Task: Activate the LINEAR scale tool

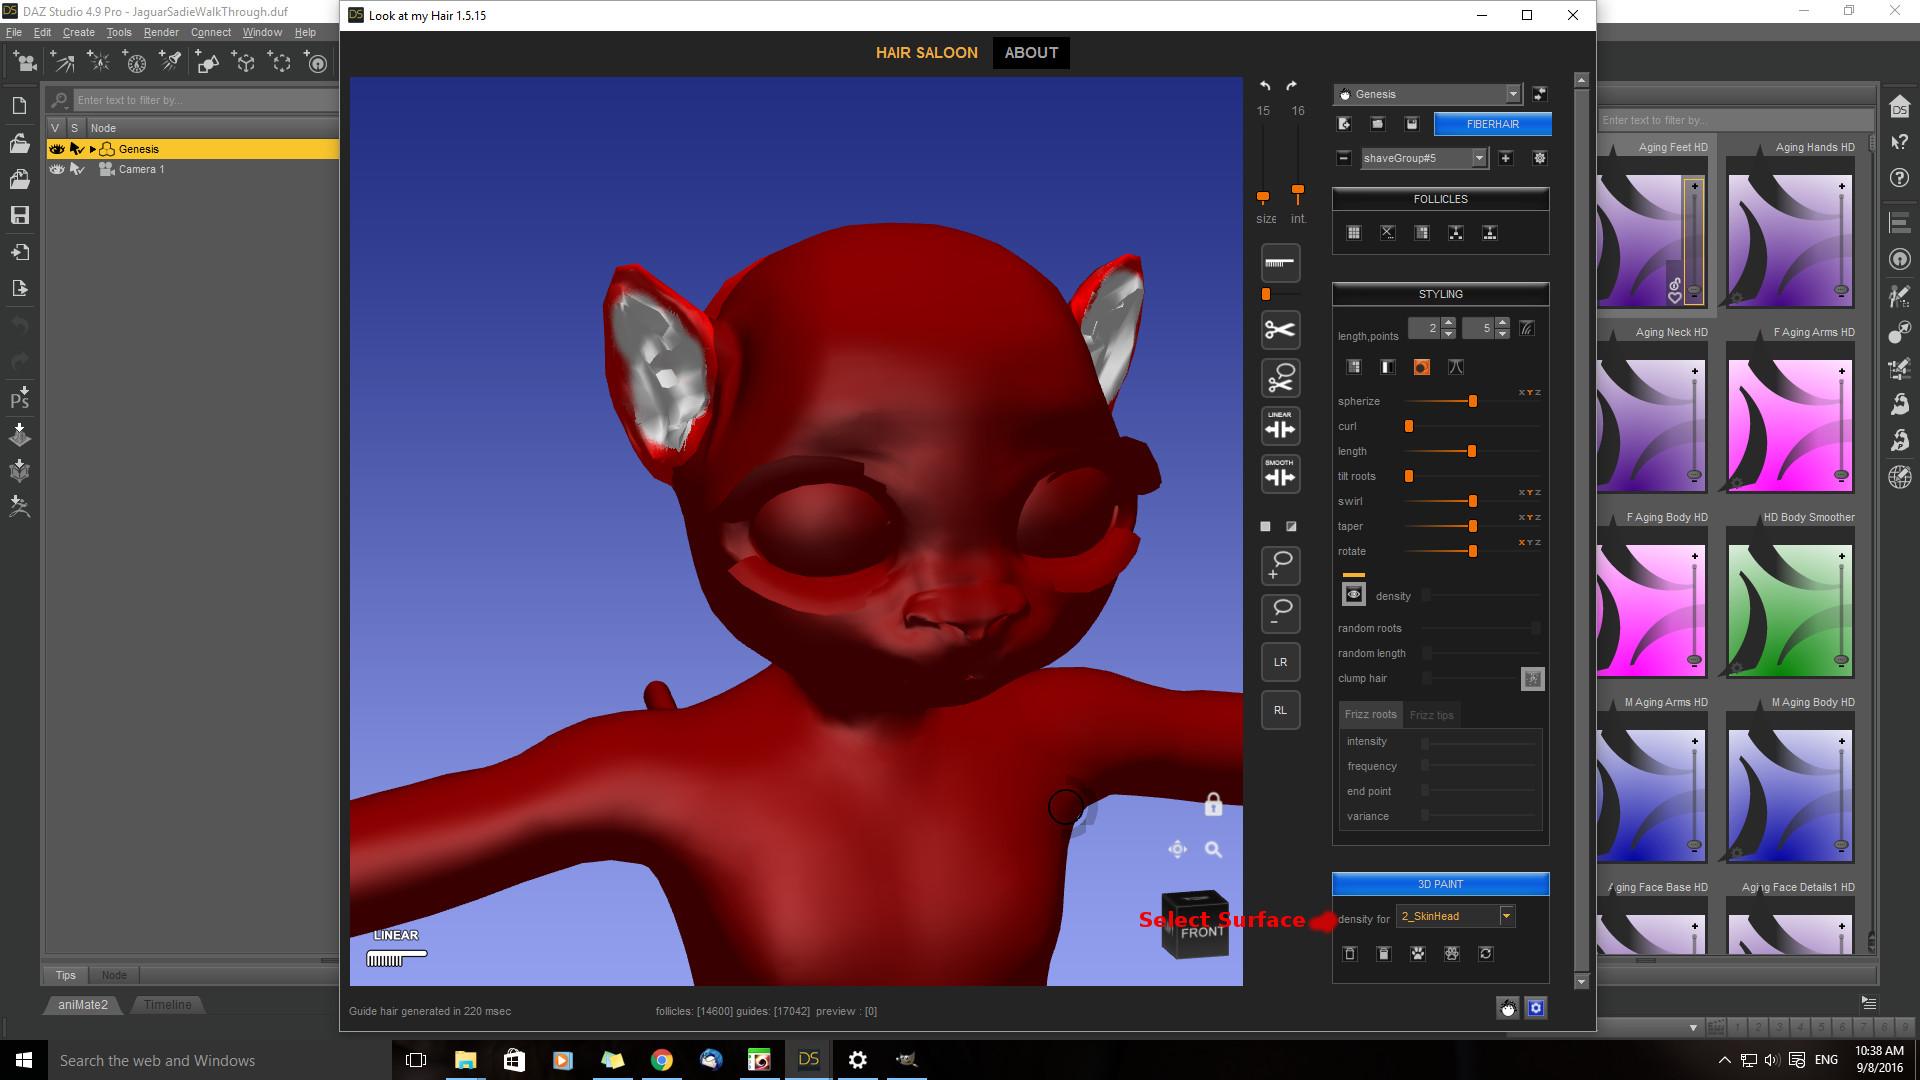Action: (1280, 427)
